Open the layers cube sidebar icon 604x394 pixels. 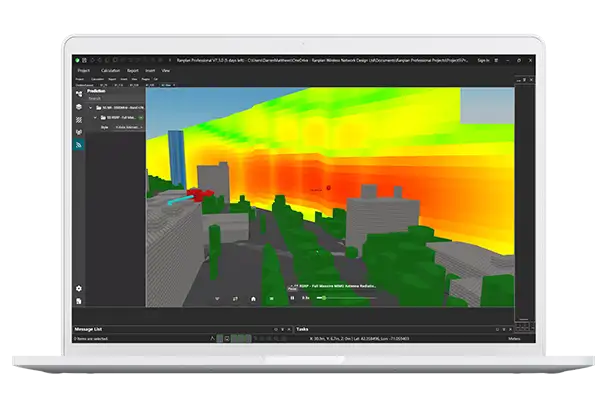[x=79, y=107]
